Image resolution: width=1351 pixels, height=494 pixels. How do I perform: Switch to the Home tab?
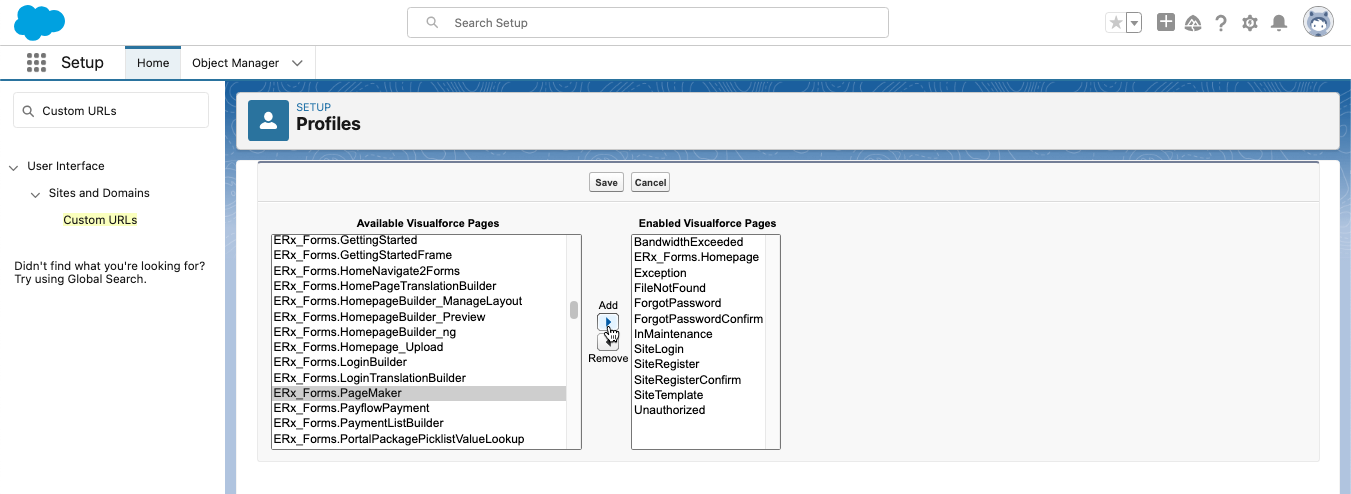tap(153, 63)
